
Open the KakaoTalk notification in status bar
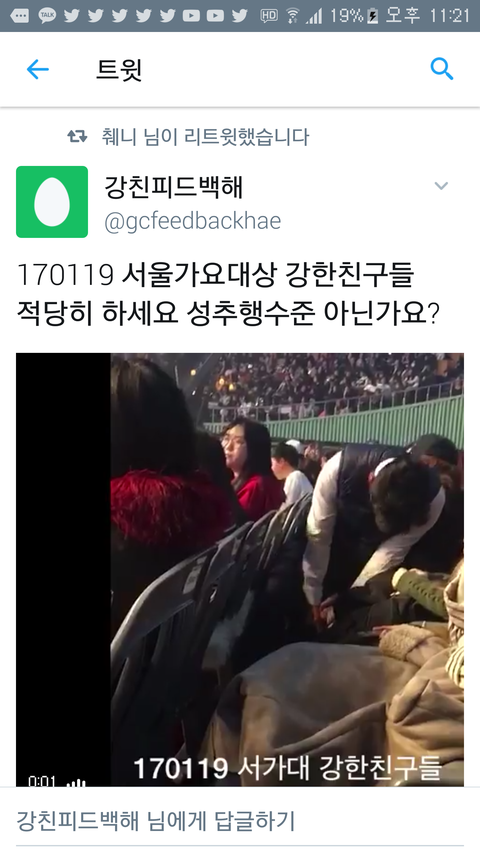coord(47,16)
